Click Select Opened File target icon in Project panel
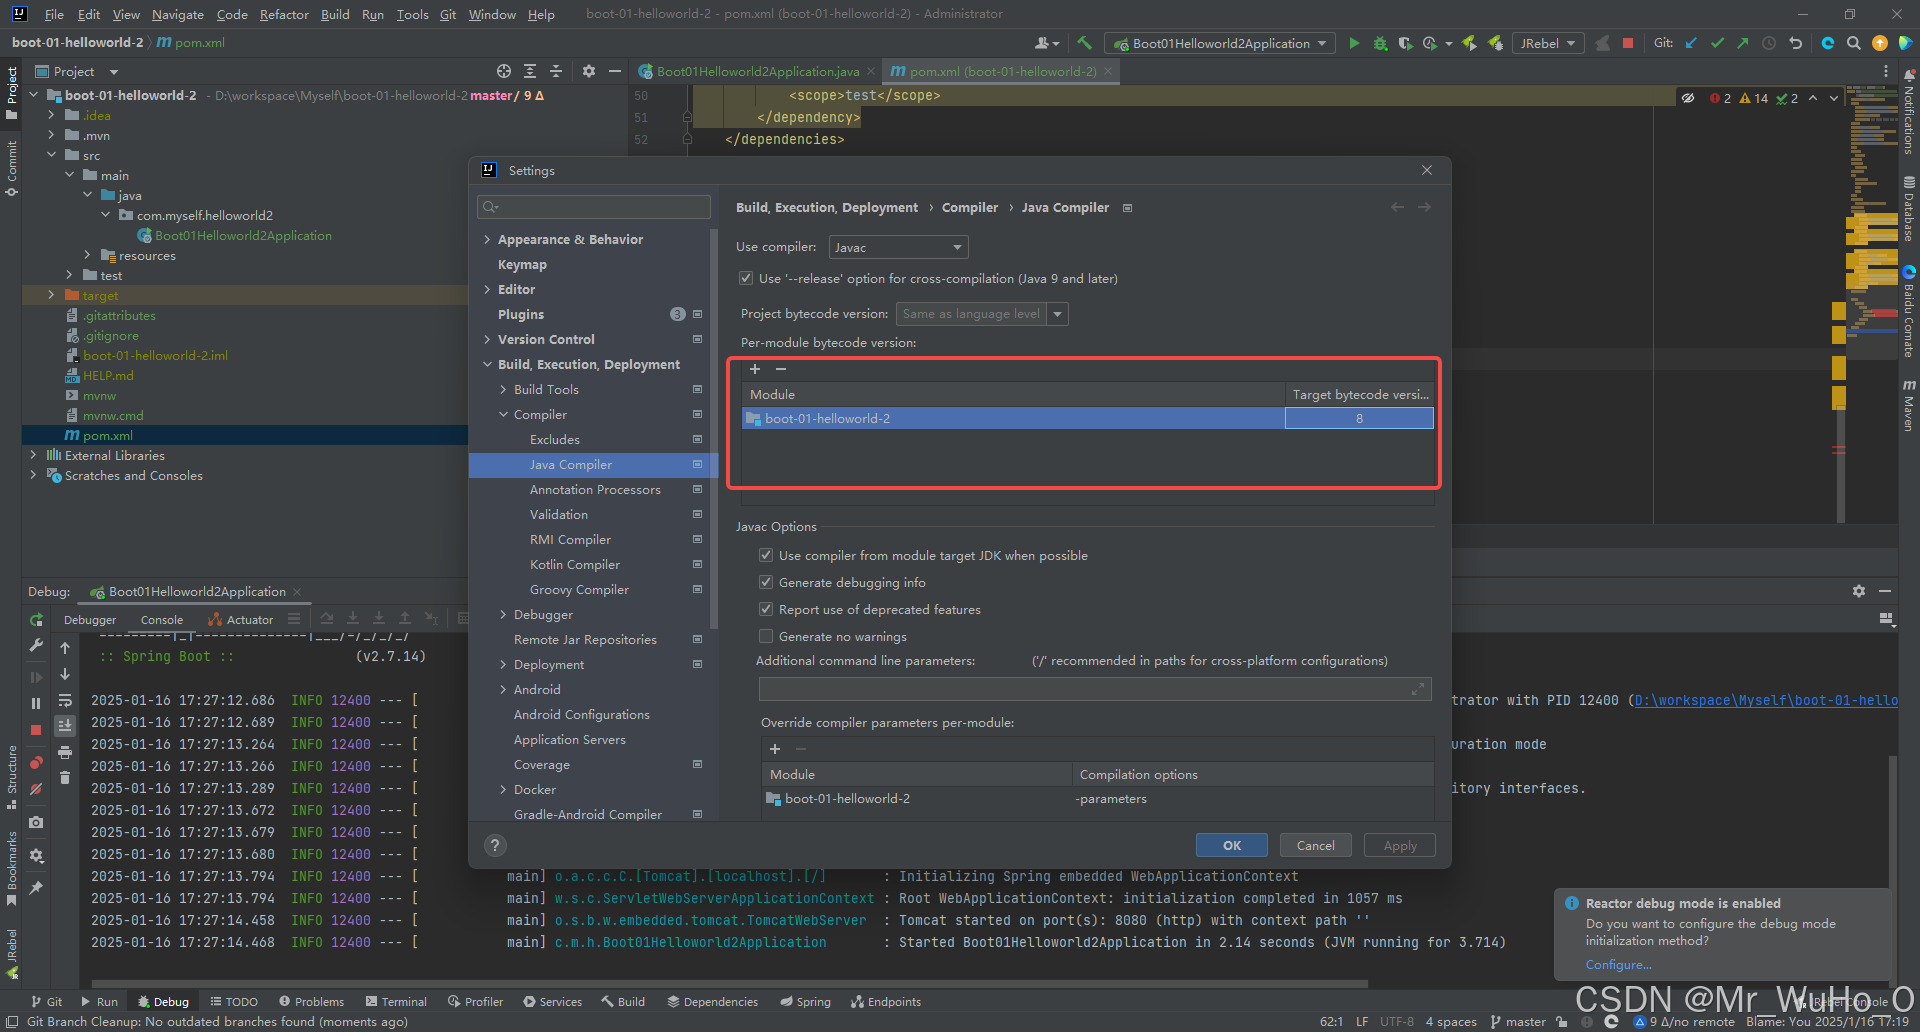Viewport: 1920px width, 1032px height. [x=504, y=71]
